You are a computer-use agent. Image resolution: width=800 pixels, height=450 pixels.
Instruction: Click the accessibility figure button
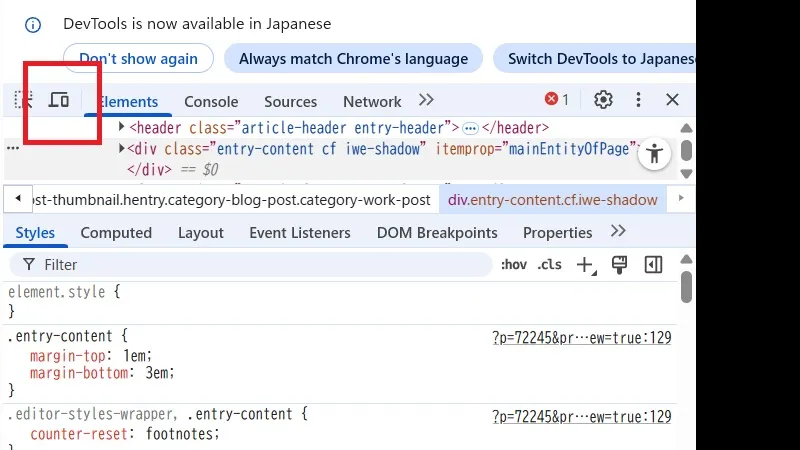tap(654, 153)
